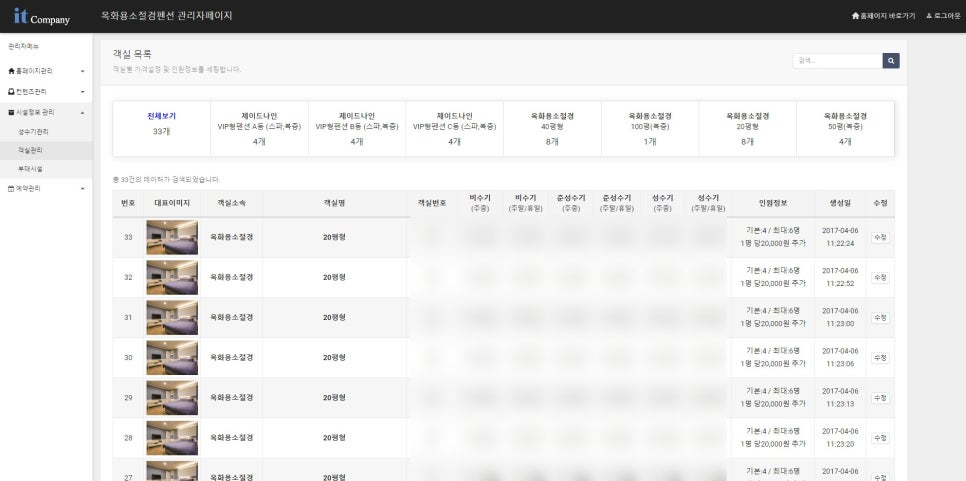The image size is (966, 481).
Task: Open the room thumbnail in row 31
Action: (x=172, y=317)
